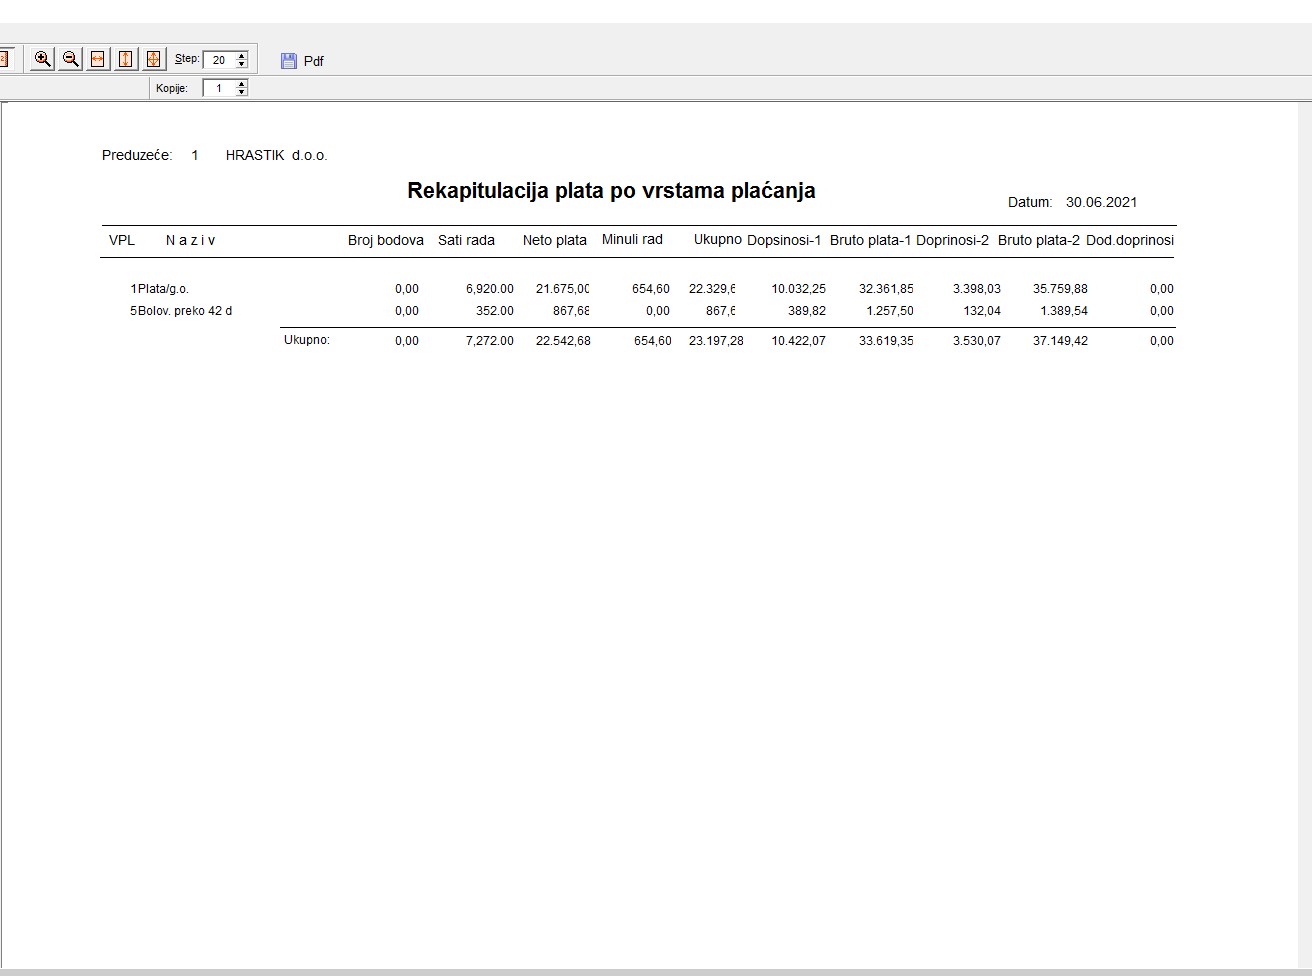Viewport: 1312px width, 976px height.
Task: Decrease Kopije count with down arrow
Action: pos(242,93)
